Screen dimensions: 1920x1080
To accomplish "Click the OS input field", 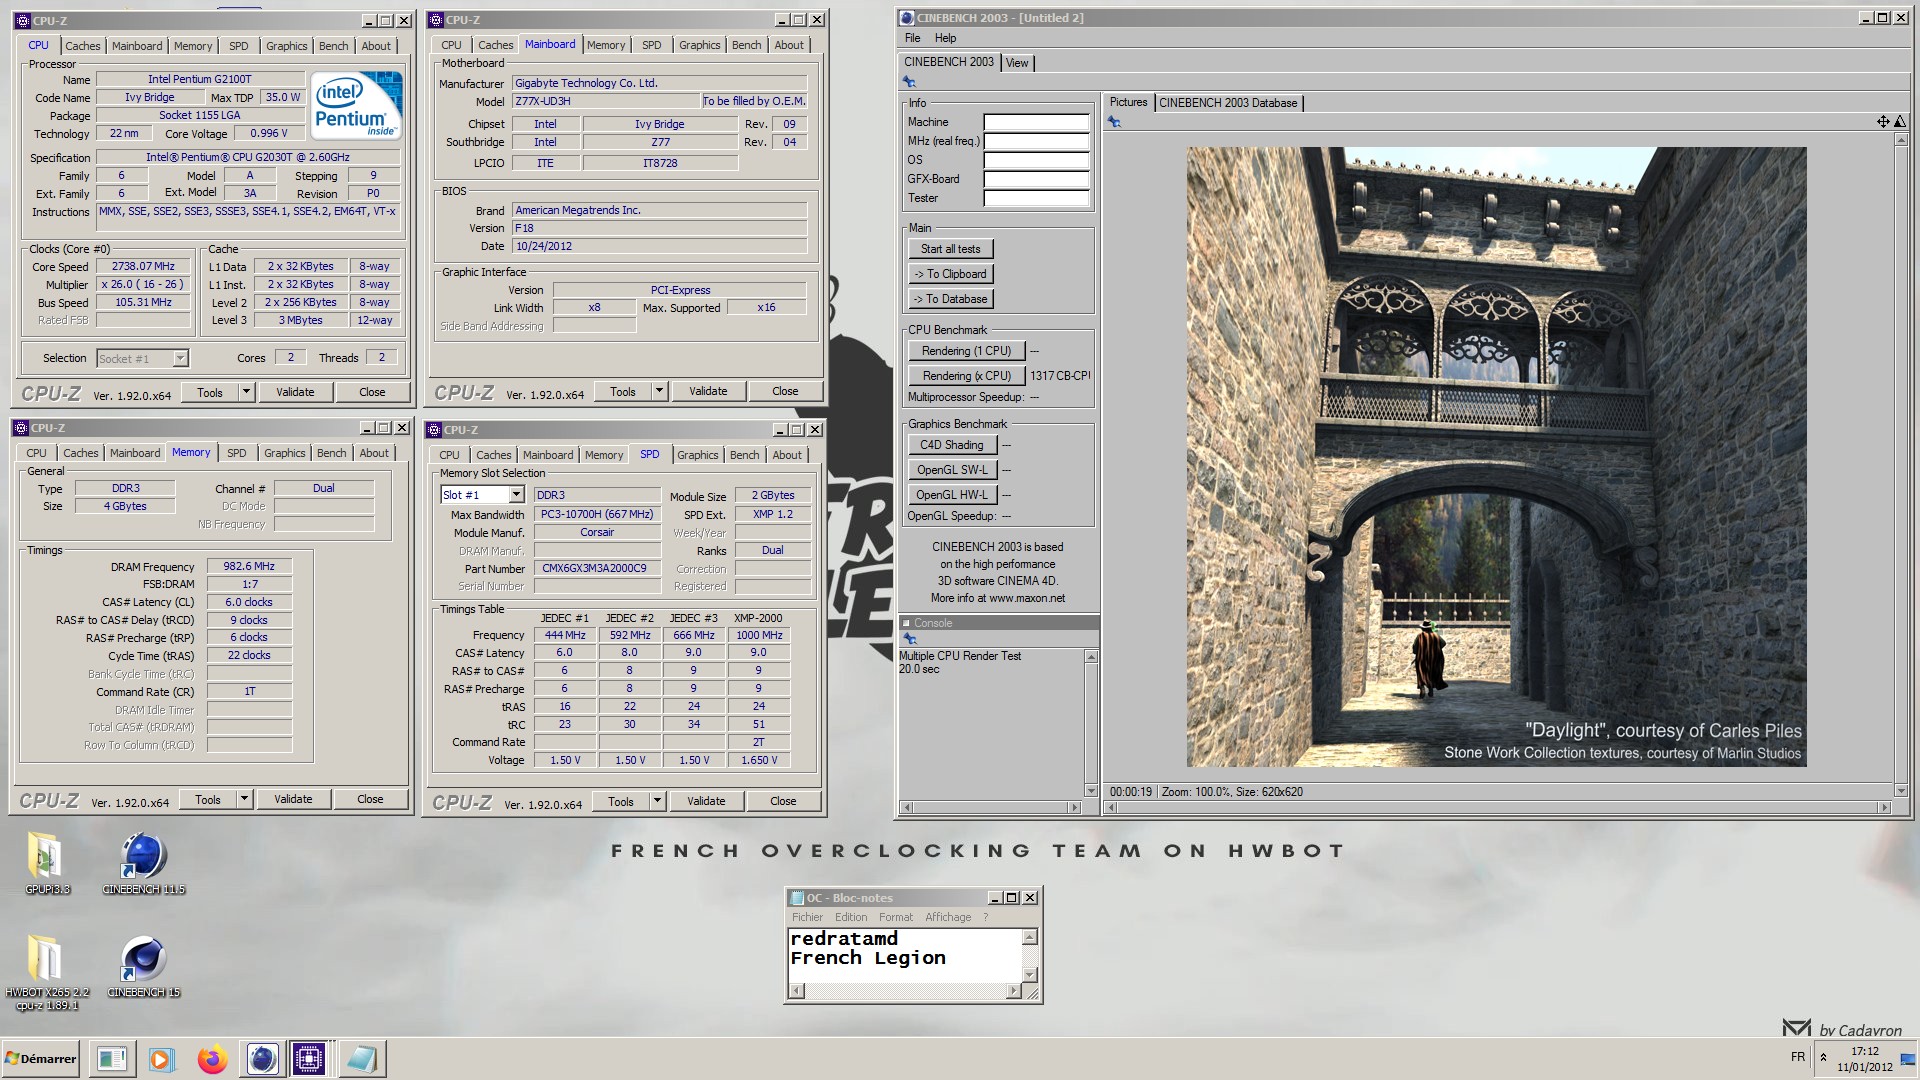I will [1036, 160].
